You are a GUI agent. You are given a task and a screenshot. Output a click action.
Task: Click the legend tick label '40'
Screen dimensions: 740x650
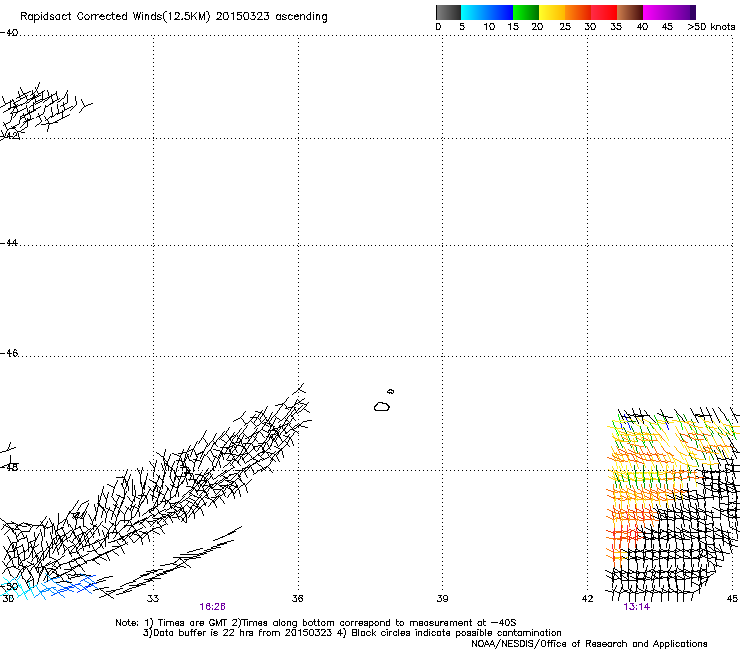(642, 27)
